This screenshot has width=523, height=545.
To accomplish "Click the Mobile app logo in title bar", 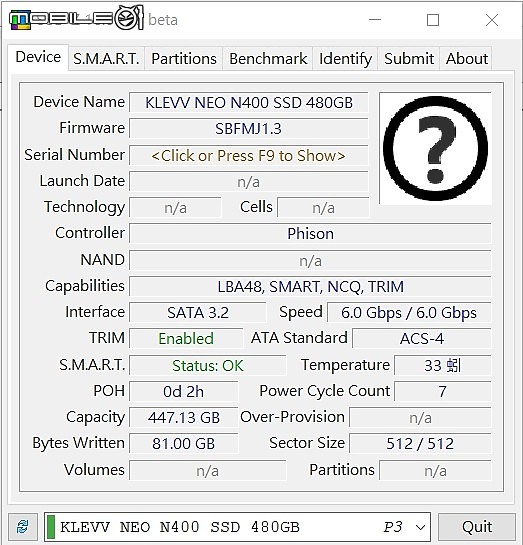I will (x=76, y=18).
